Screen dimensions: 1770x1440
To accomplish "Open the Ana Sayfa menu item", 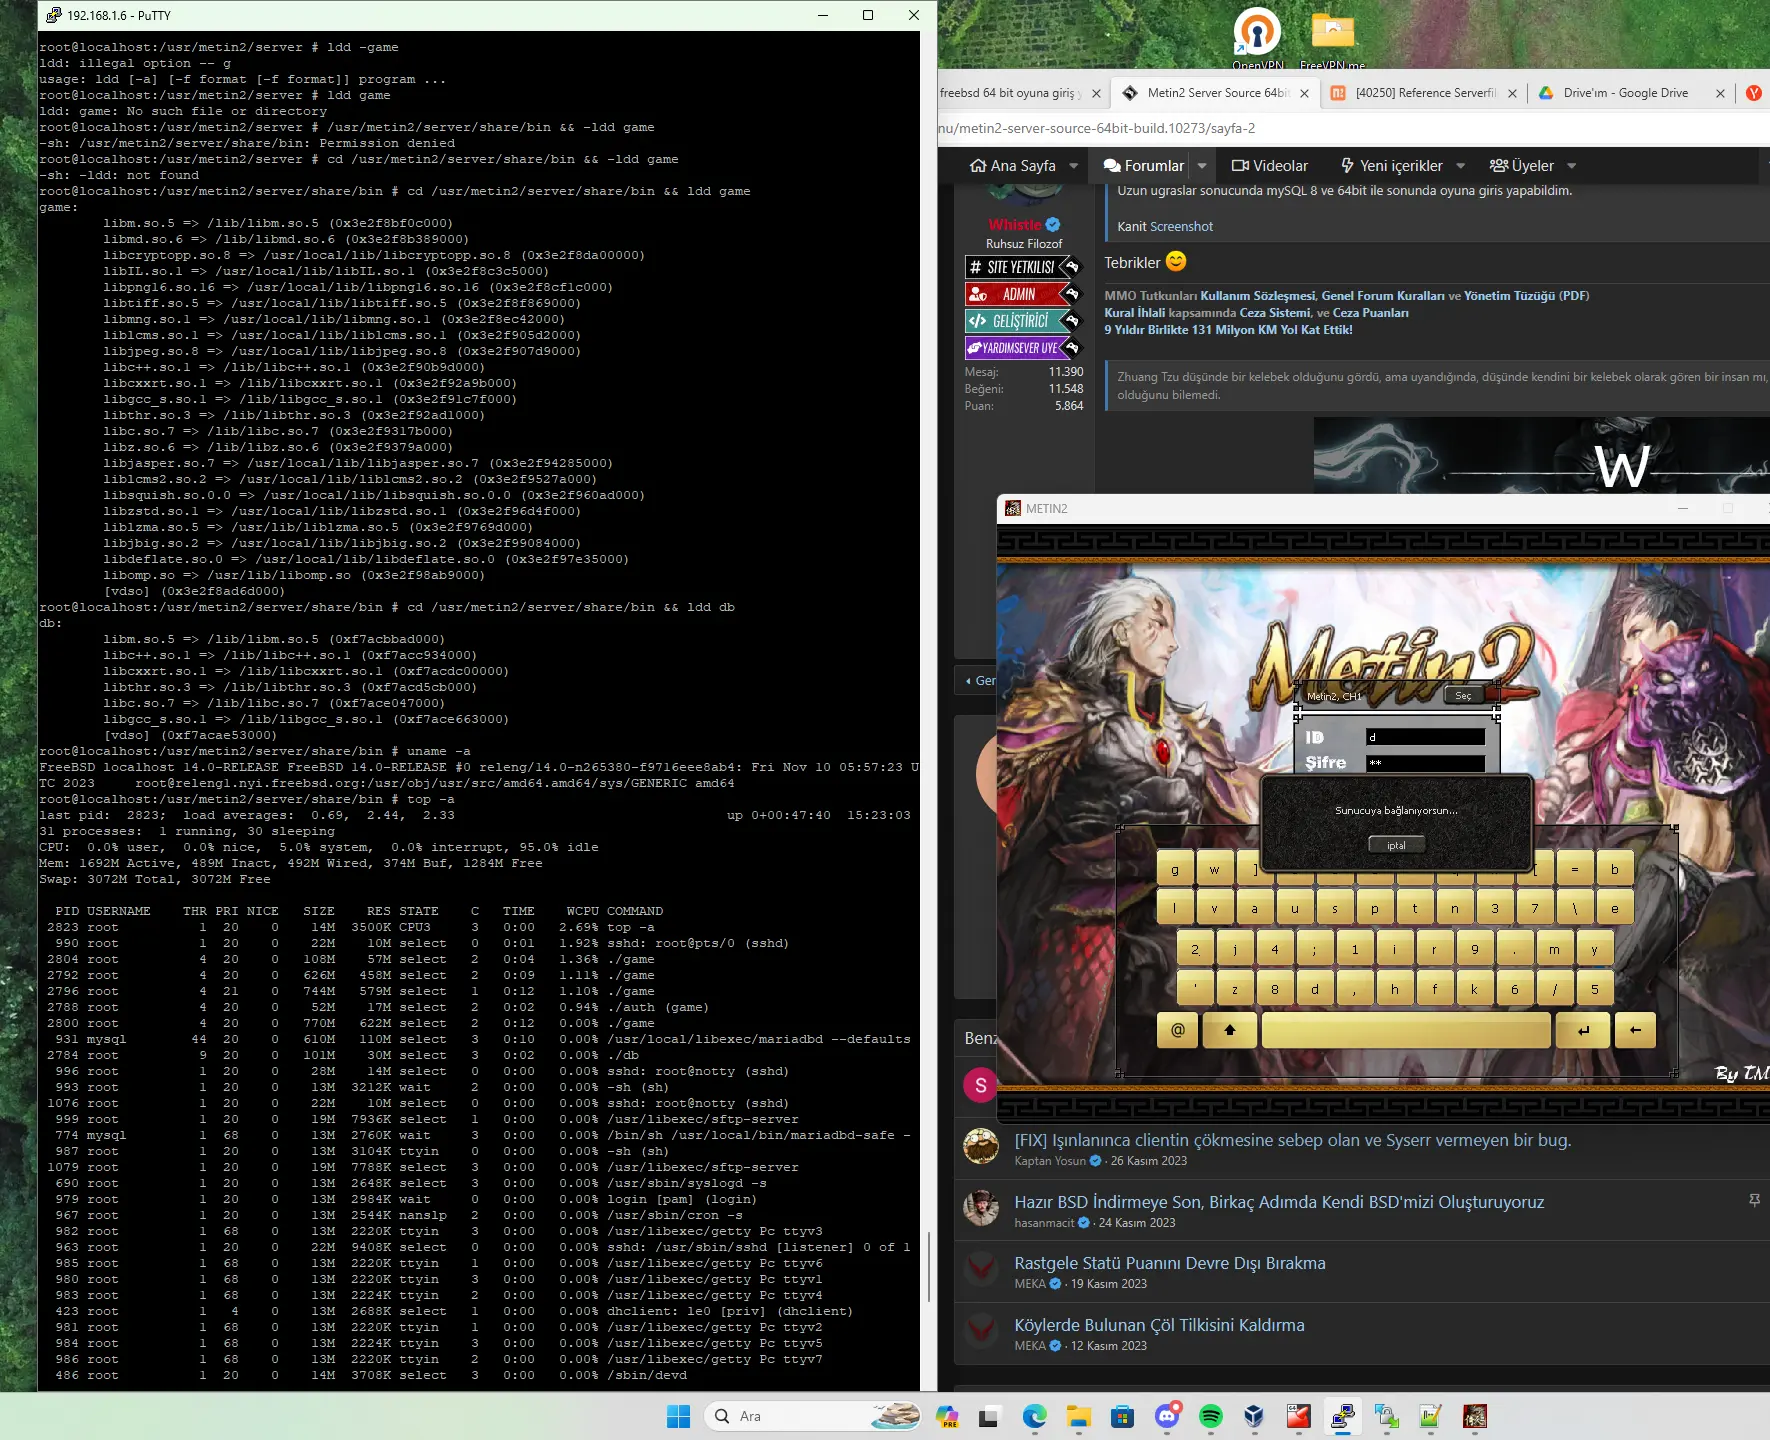I will tap(1013, 166).
